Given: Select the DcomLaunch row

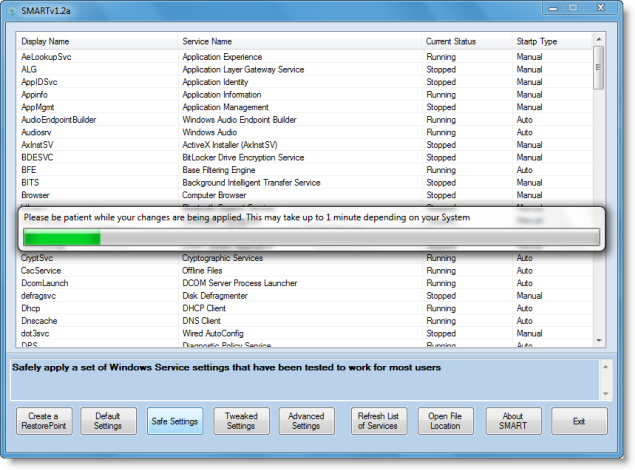Looking at the screenshot, I should click(304, 283).
